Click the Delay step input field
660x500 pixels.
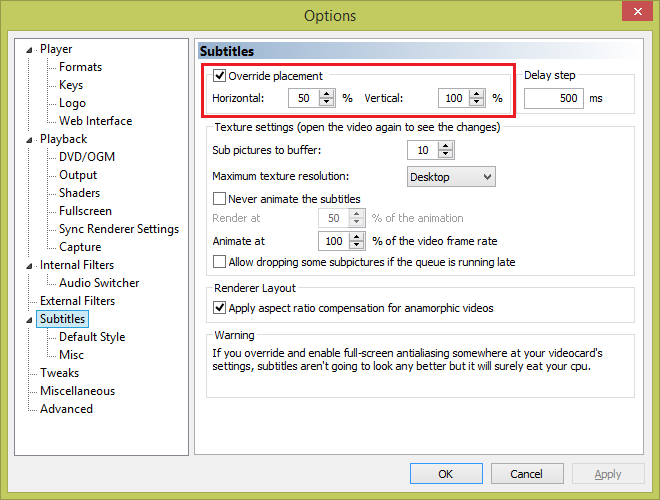553,98
